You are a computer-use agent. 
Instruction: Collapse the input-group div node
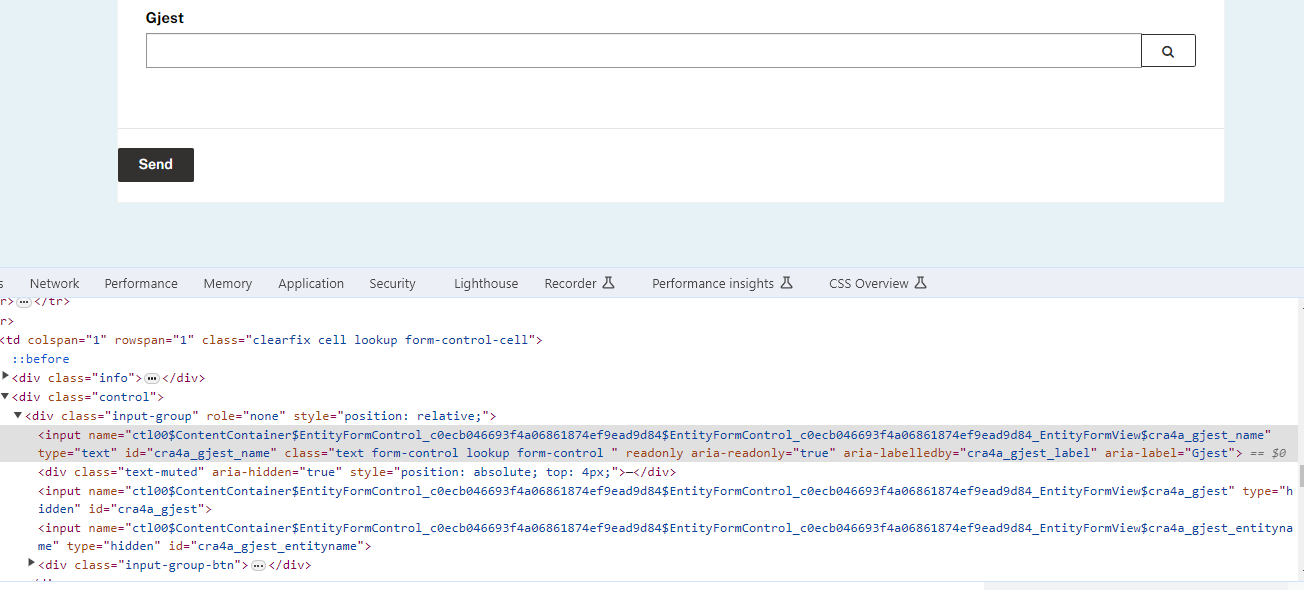[18, 415]
